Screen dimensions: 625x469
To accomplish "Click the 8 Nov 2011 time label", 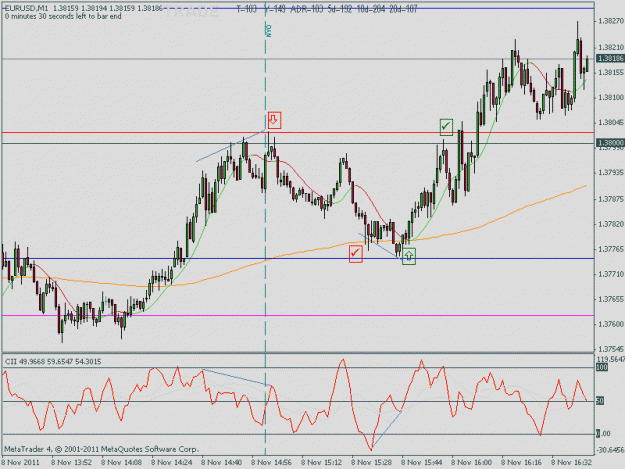I will pos(21,462).
